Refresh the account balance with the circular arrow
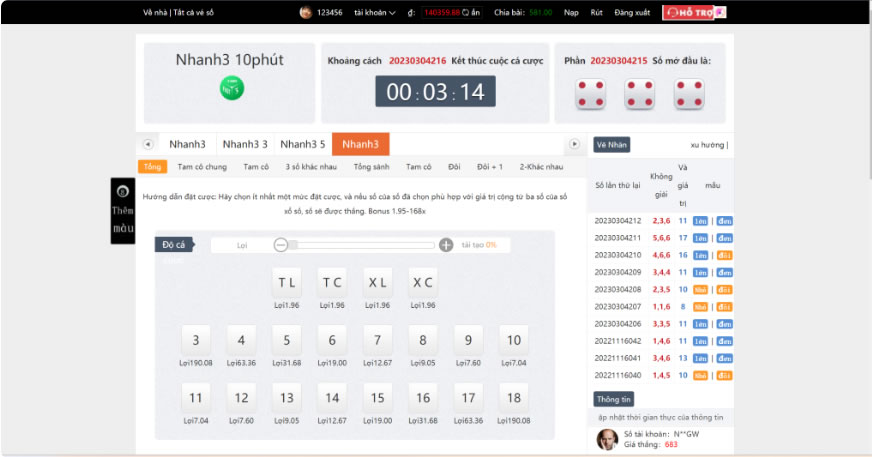The width and height of the screenshot is (872, 457). coord(465,12)
